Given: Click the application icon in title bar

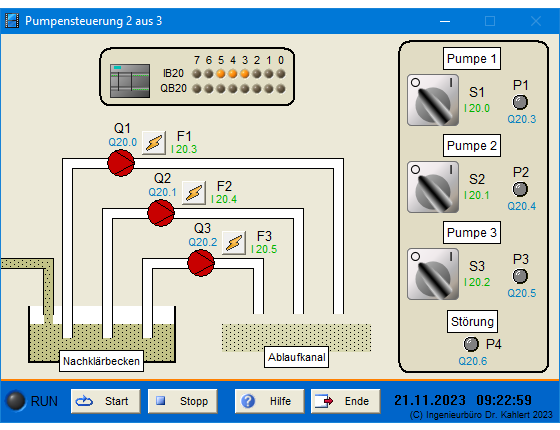Looking at the screenshot, I should click(12, 21).
